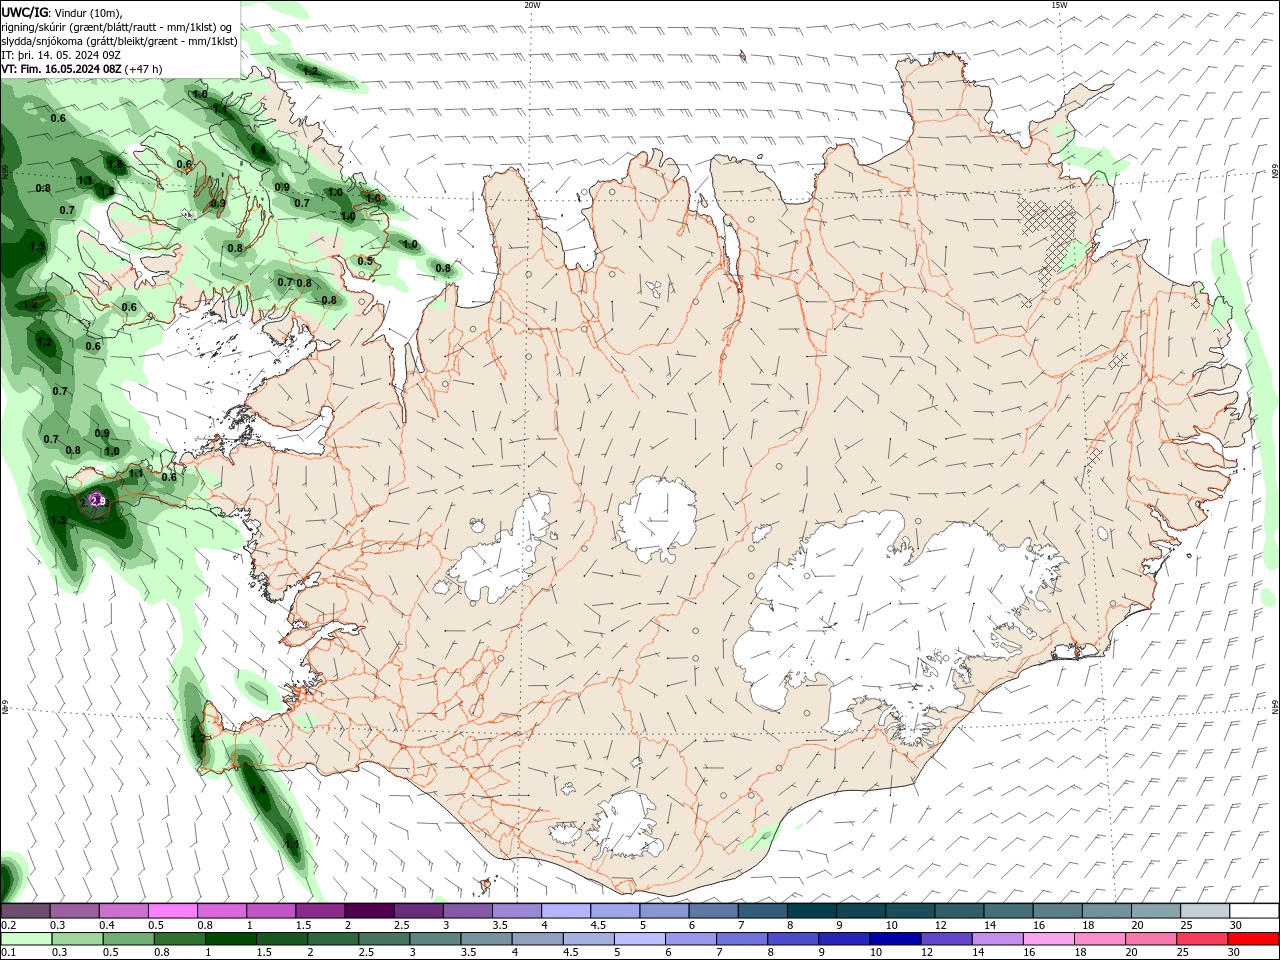Click the '30' label on the rain scale
The width and height of the screenshot is (1280, 960).
point(1236,953)
